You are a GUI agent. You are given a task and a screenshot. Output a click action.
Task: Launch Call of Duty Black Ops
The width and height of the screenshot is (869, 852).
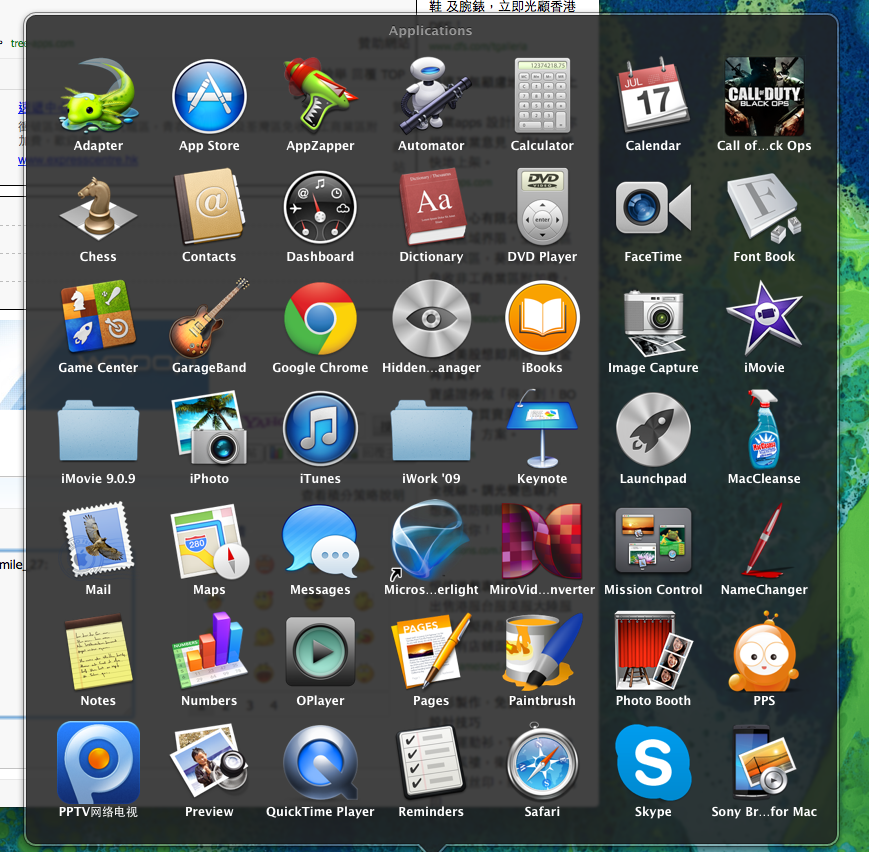[x=764, y=96]
